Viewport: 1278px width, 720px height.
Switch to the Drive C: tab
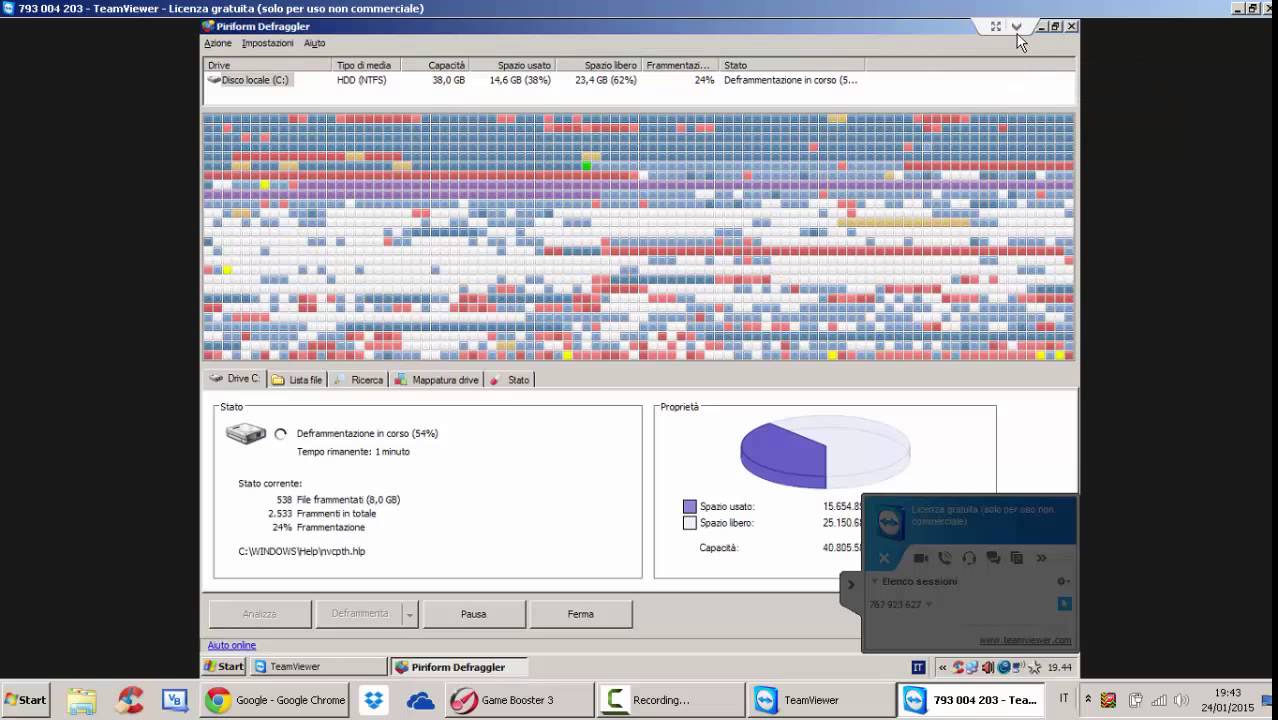pos(234,379)
